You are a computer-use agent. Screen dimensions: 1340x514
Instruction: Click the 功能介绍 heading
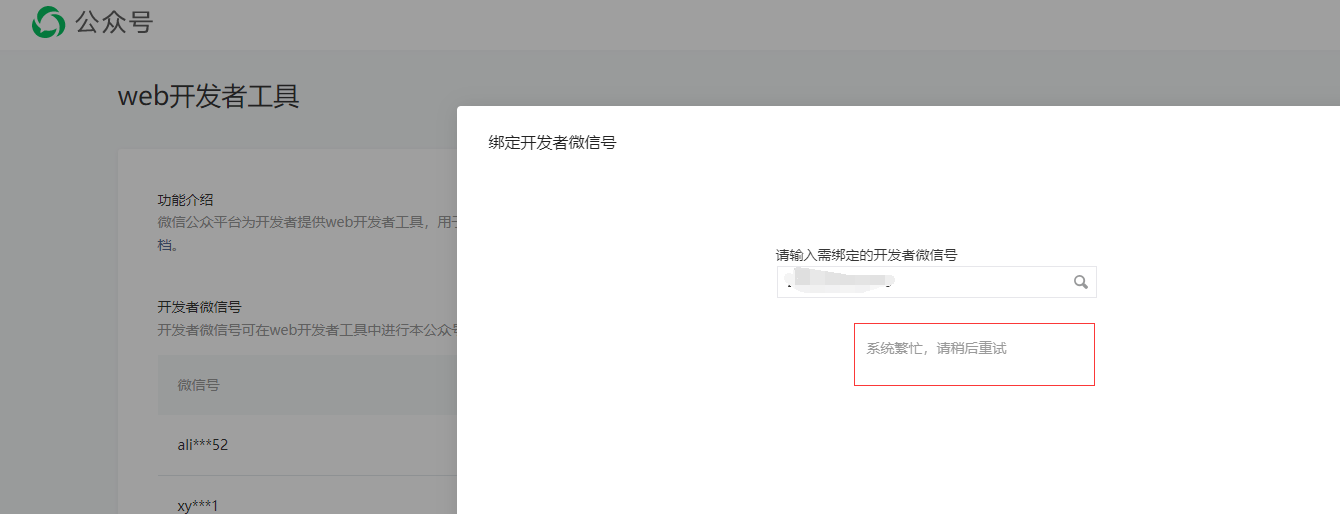(186, 200)
